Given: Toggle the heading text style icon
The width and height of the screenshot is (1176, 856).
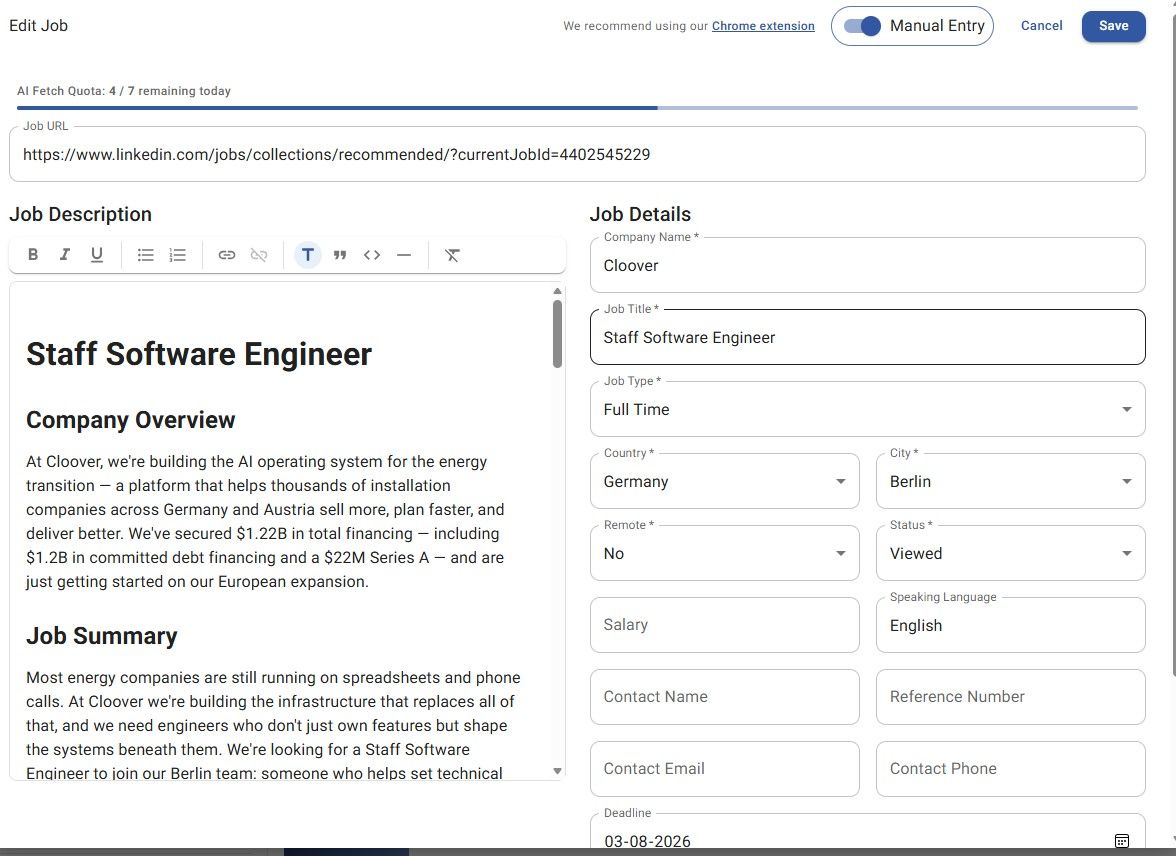Looking at the screenshot, I should click(308, 255).
